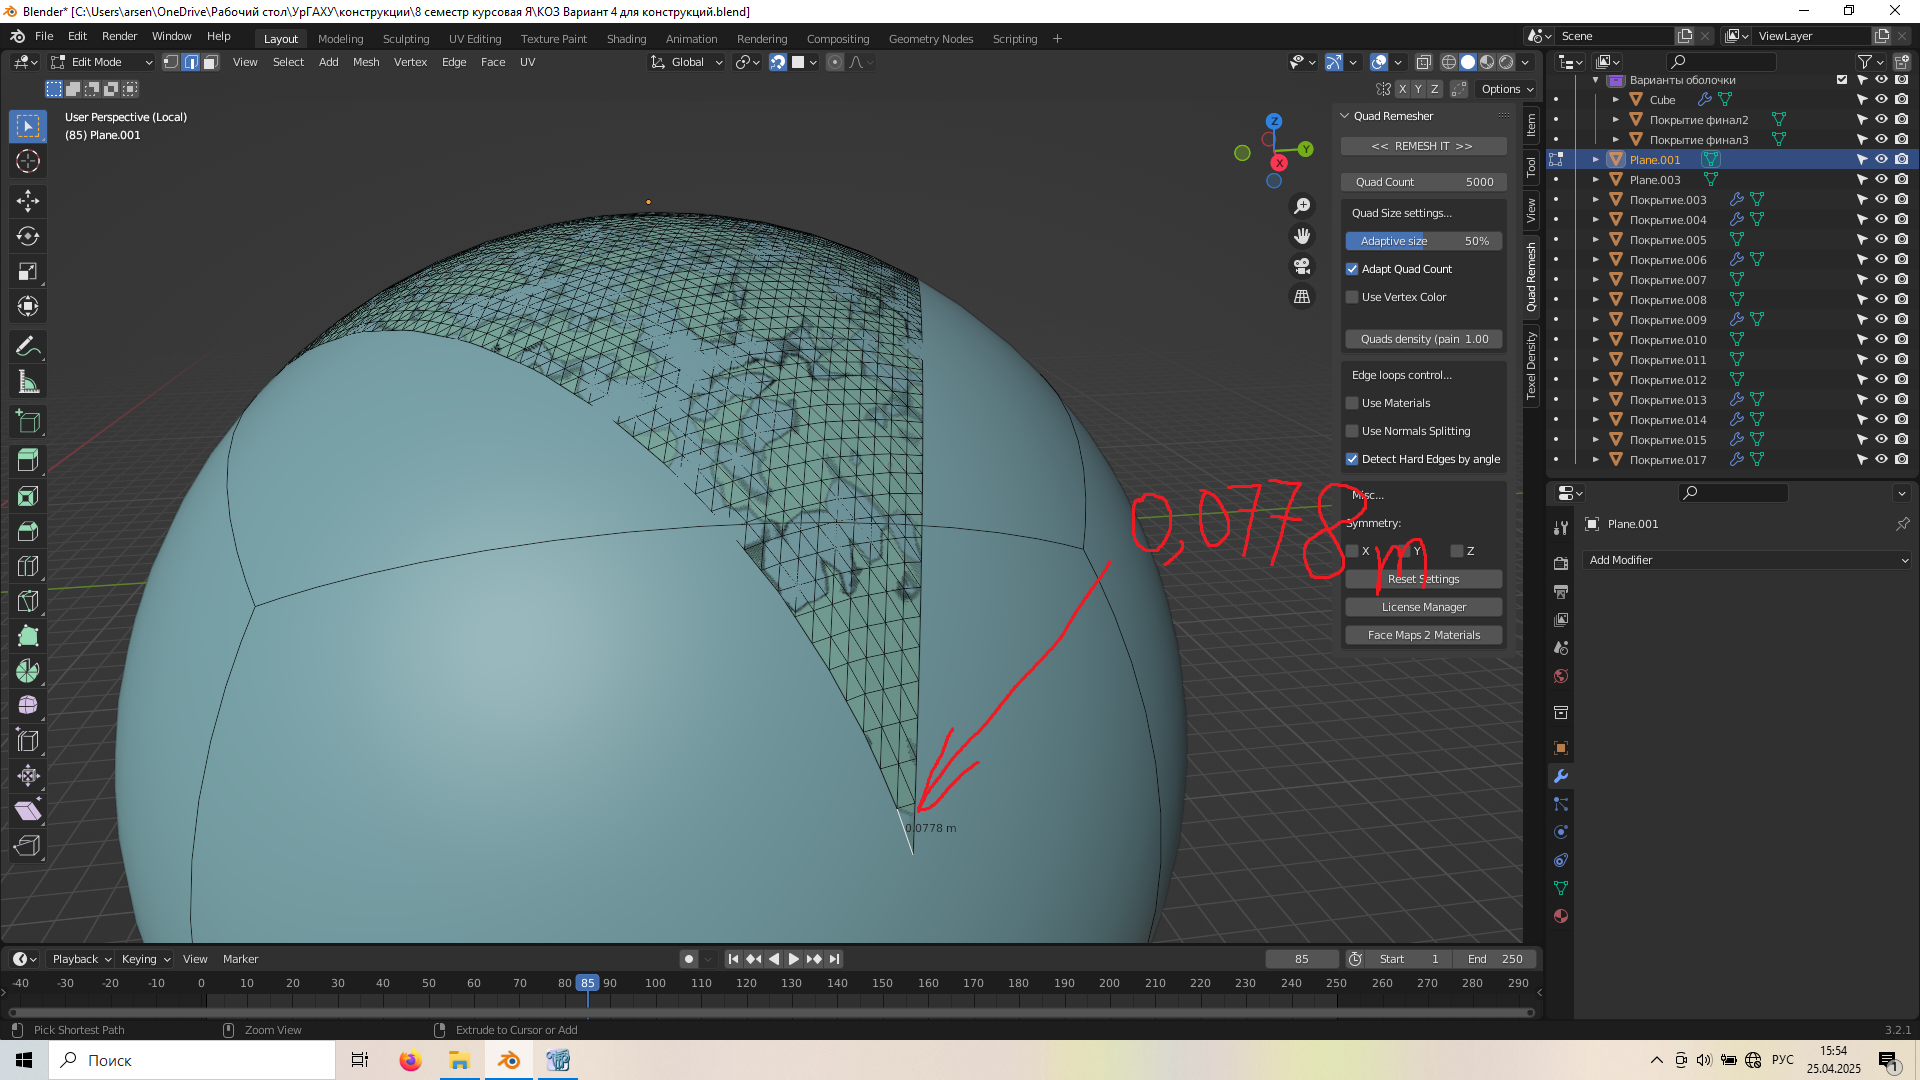Switch perspective/orthographic grid icon

pos(1302,297)
